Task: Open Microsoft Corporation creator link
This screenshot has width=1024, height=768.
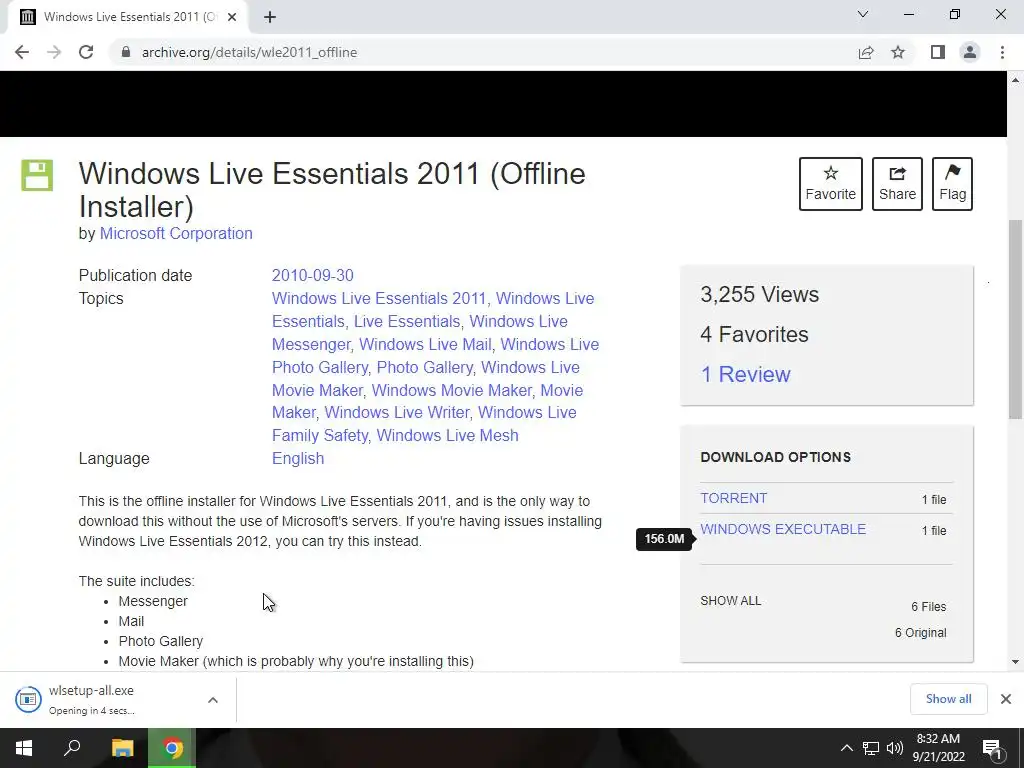Action: click(176, 234)
